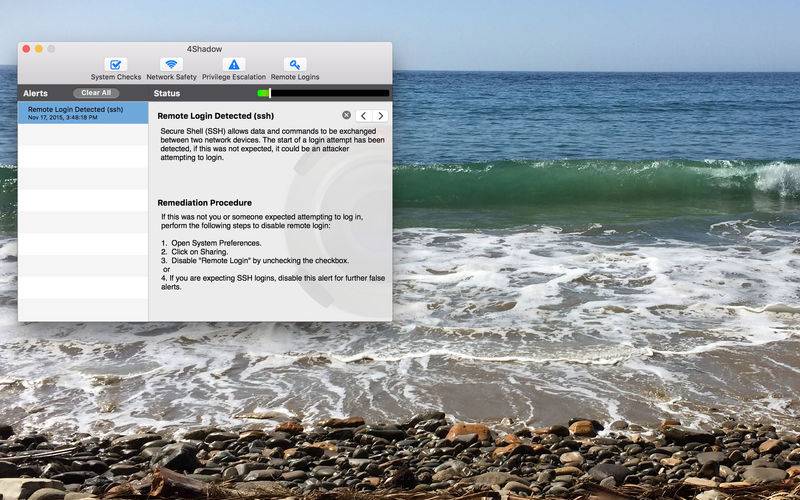800x500 pixels.
Task: Go to next alert with right chevron
Action: click(x=380, y=116)
